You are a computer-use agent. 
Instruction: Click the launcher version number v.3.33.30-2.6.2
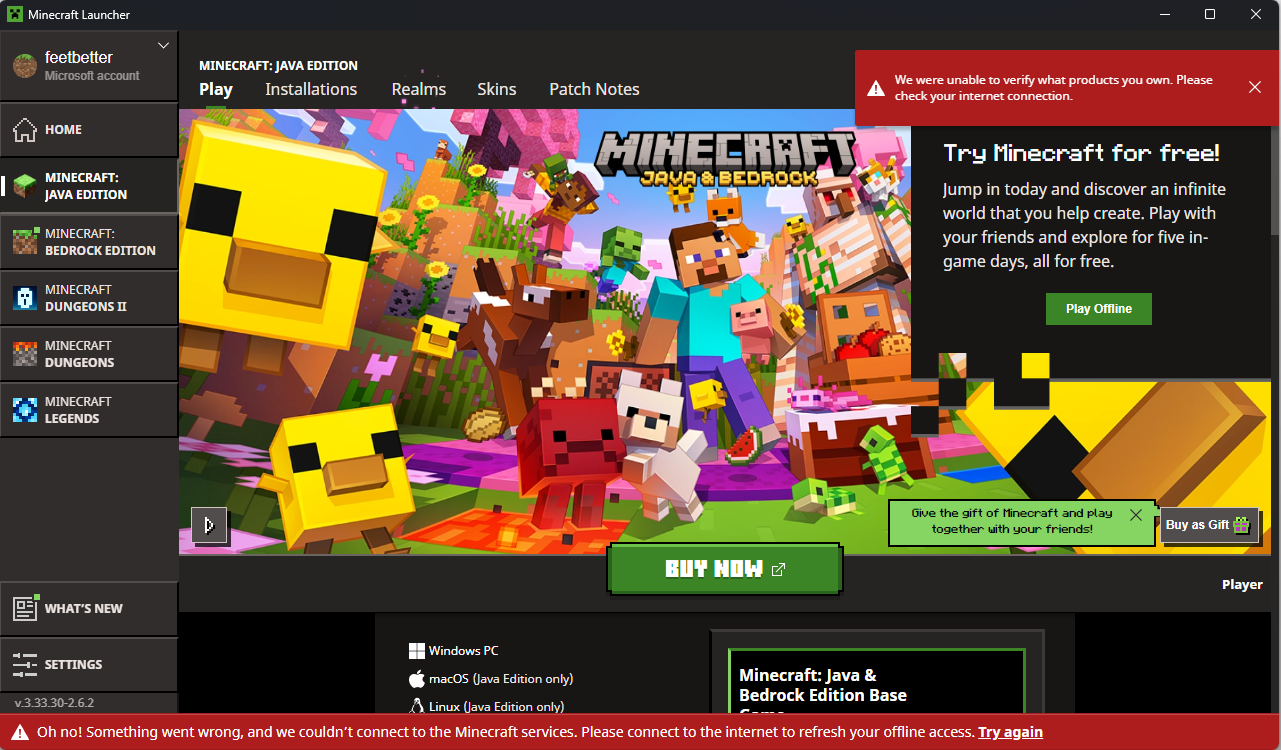tap(54, 703)
